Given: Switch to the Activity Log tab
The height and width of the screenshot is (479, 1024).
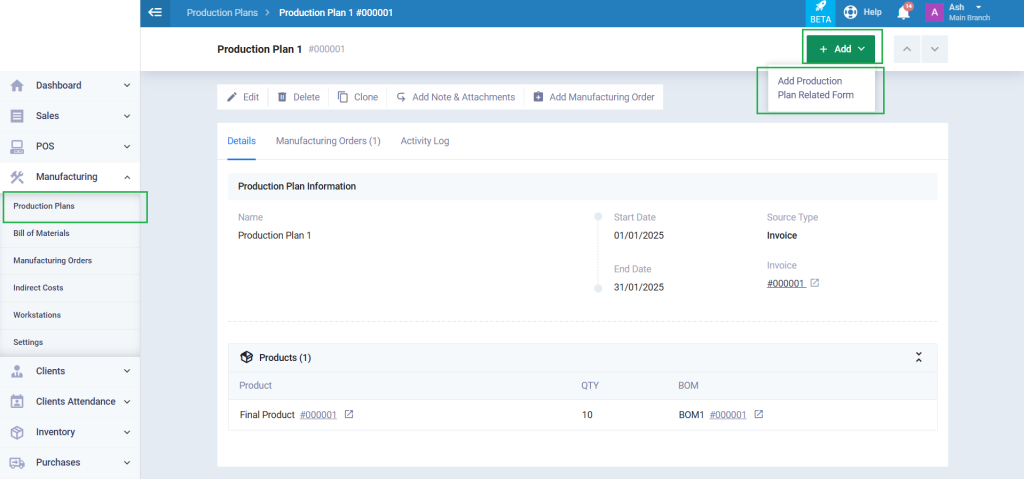Looking at the screenshot, I should coord(425,141).
